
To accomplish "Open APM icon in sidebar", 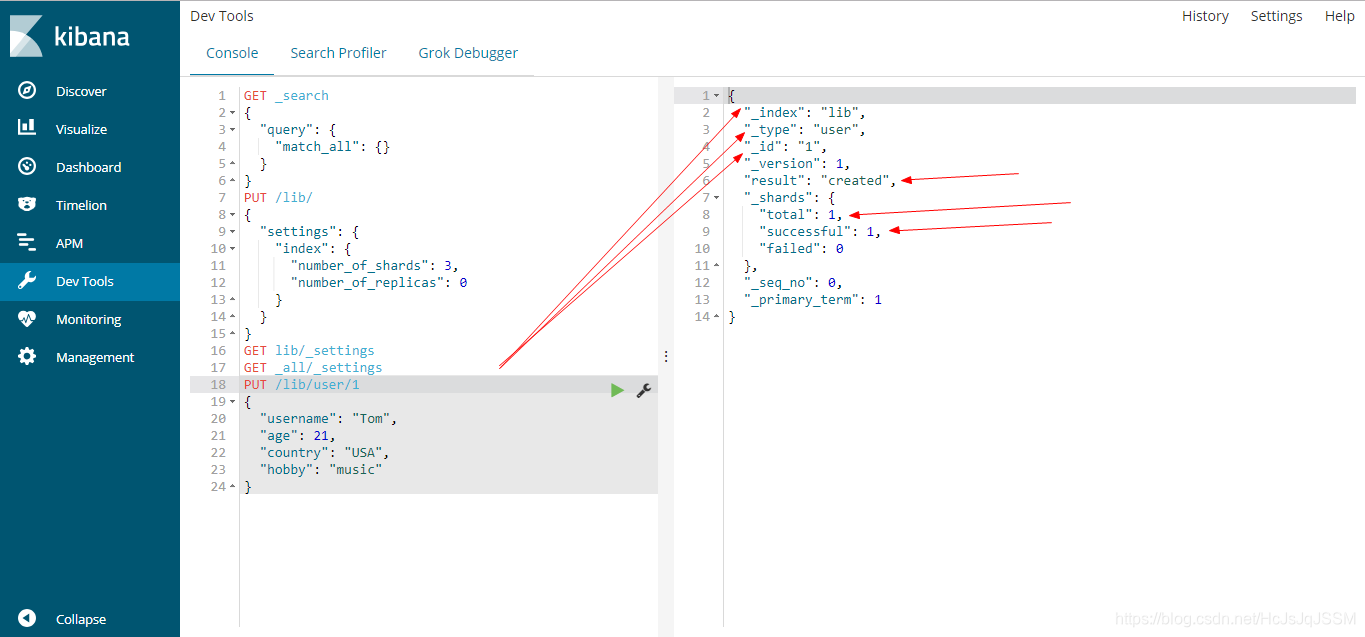I will click(27, 243).
